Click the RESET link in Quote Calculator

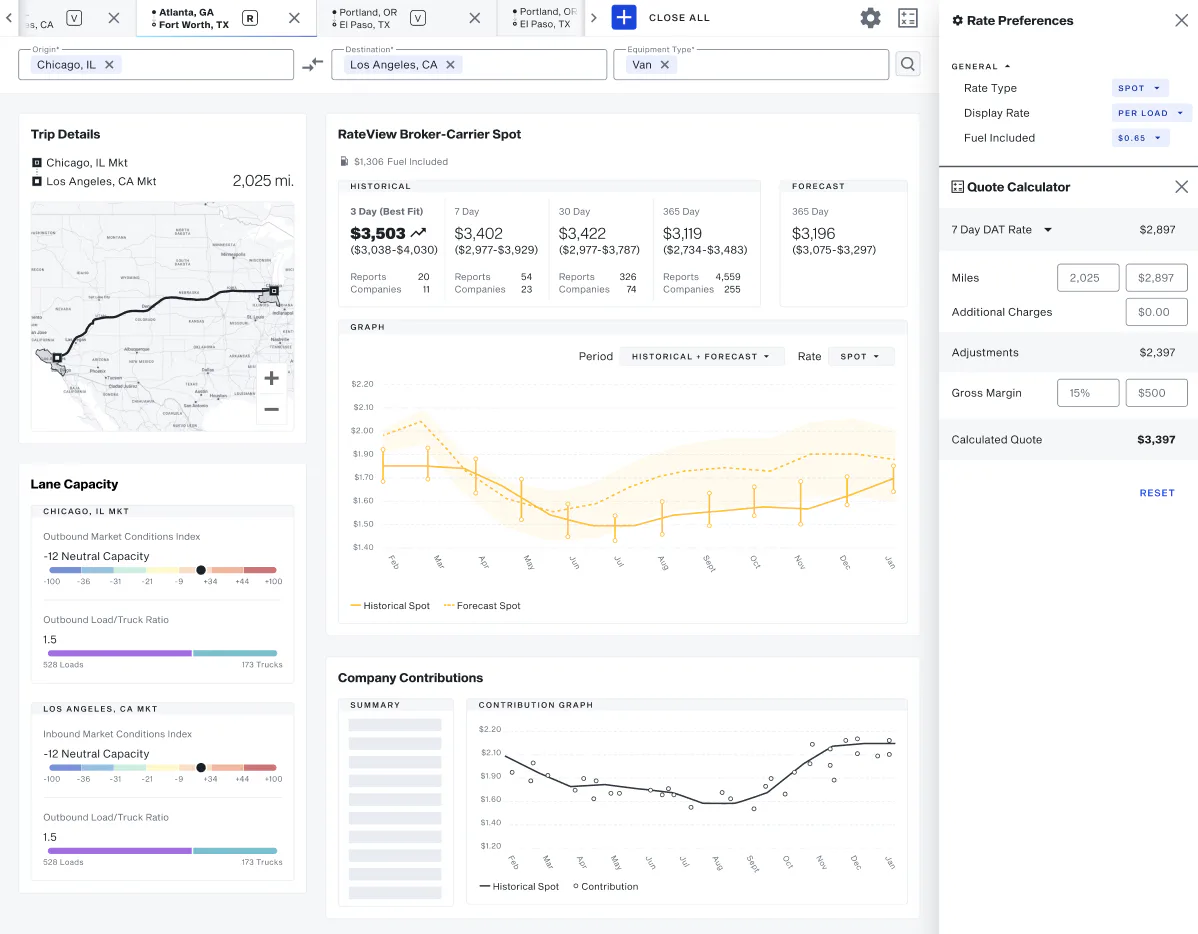point(1157,493)
